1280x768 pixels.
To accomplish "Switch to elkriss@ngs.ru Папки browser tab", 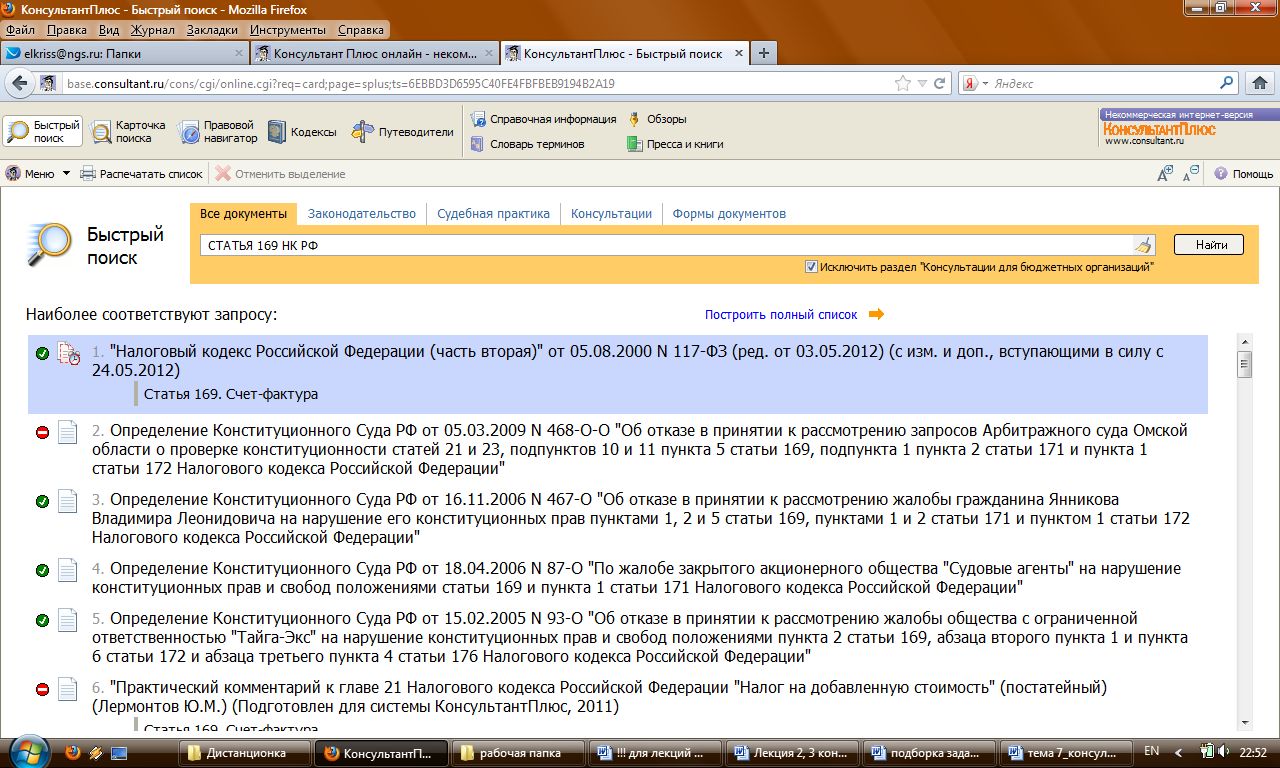I will [124, 53].
